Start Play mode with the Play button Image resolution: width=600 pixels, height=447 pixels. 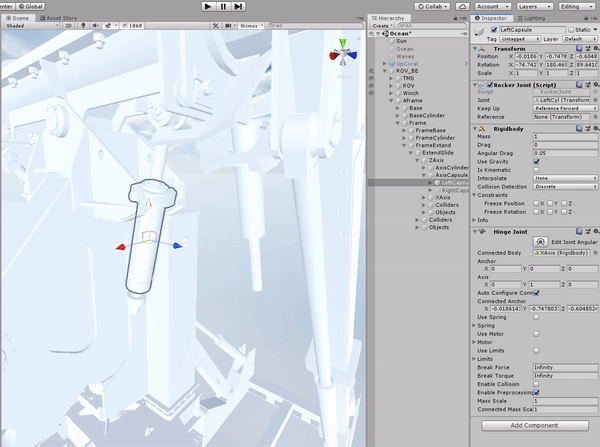(208, 7)
